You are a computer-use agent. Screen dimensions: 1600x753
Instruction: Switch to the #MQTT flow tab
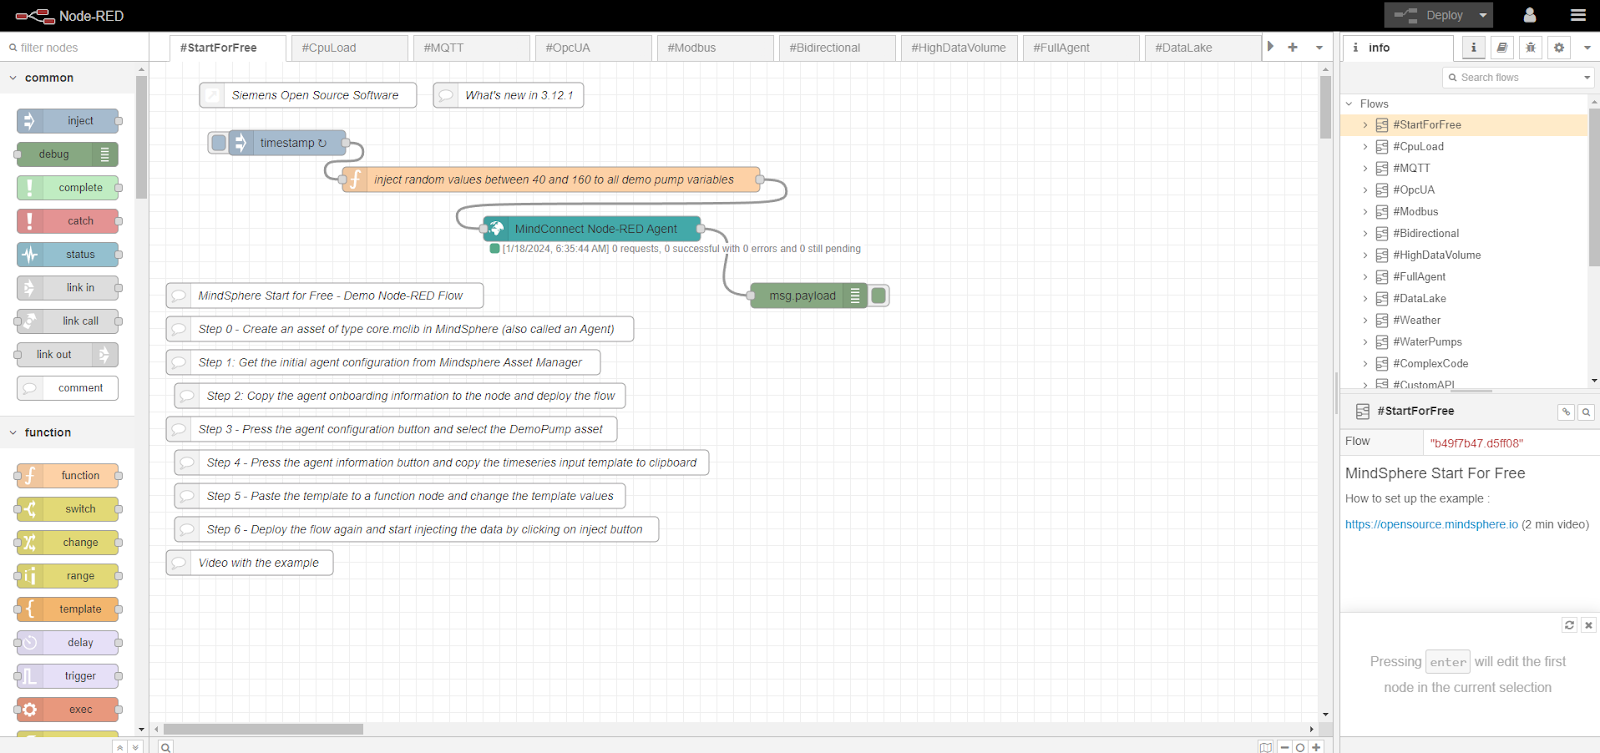click(x=471, y=48)
